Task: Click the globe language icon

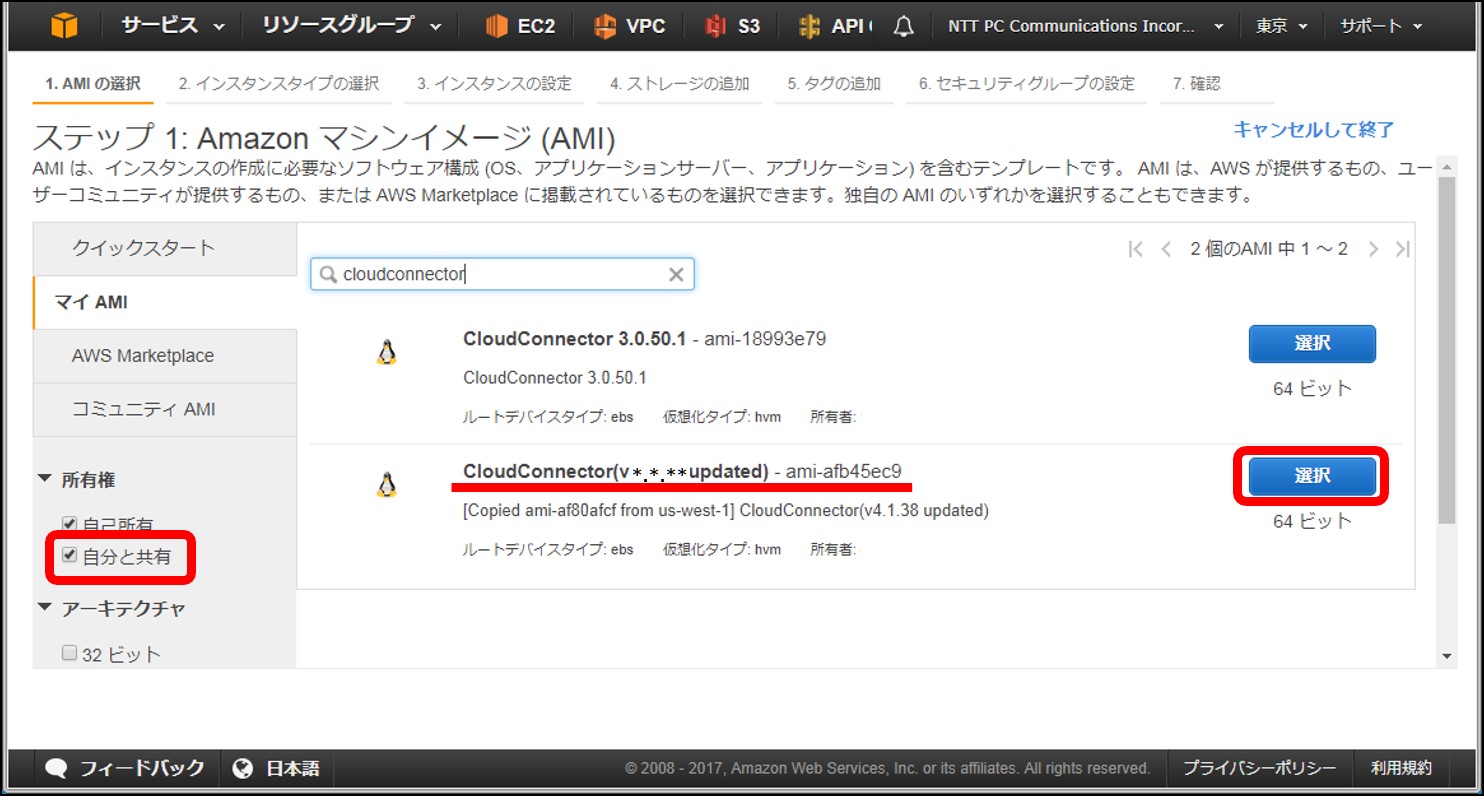Action: tap(242, 768)
